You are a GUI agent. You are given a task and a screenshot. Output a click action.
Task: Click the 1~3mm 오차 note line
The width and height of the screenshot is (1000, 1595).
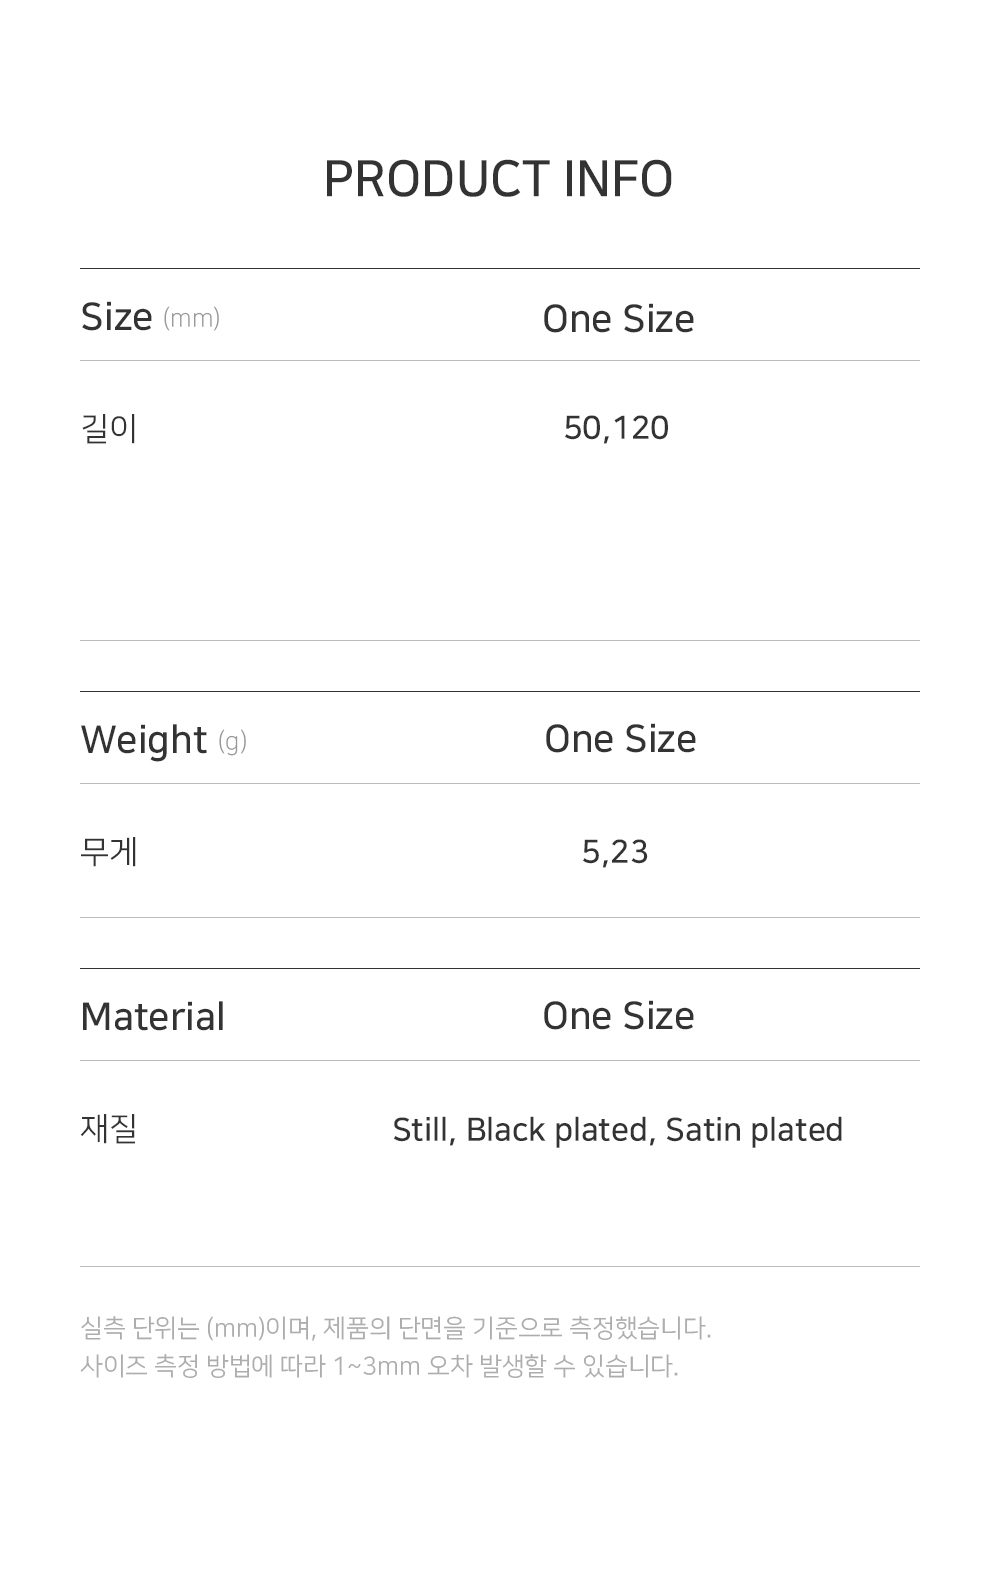[x=378, y=1366]
